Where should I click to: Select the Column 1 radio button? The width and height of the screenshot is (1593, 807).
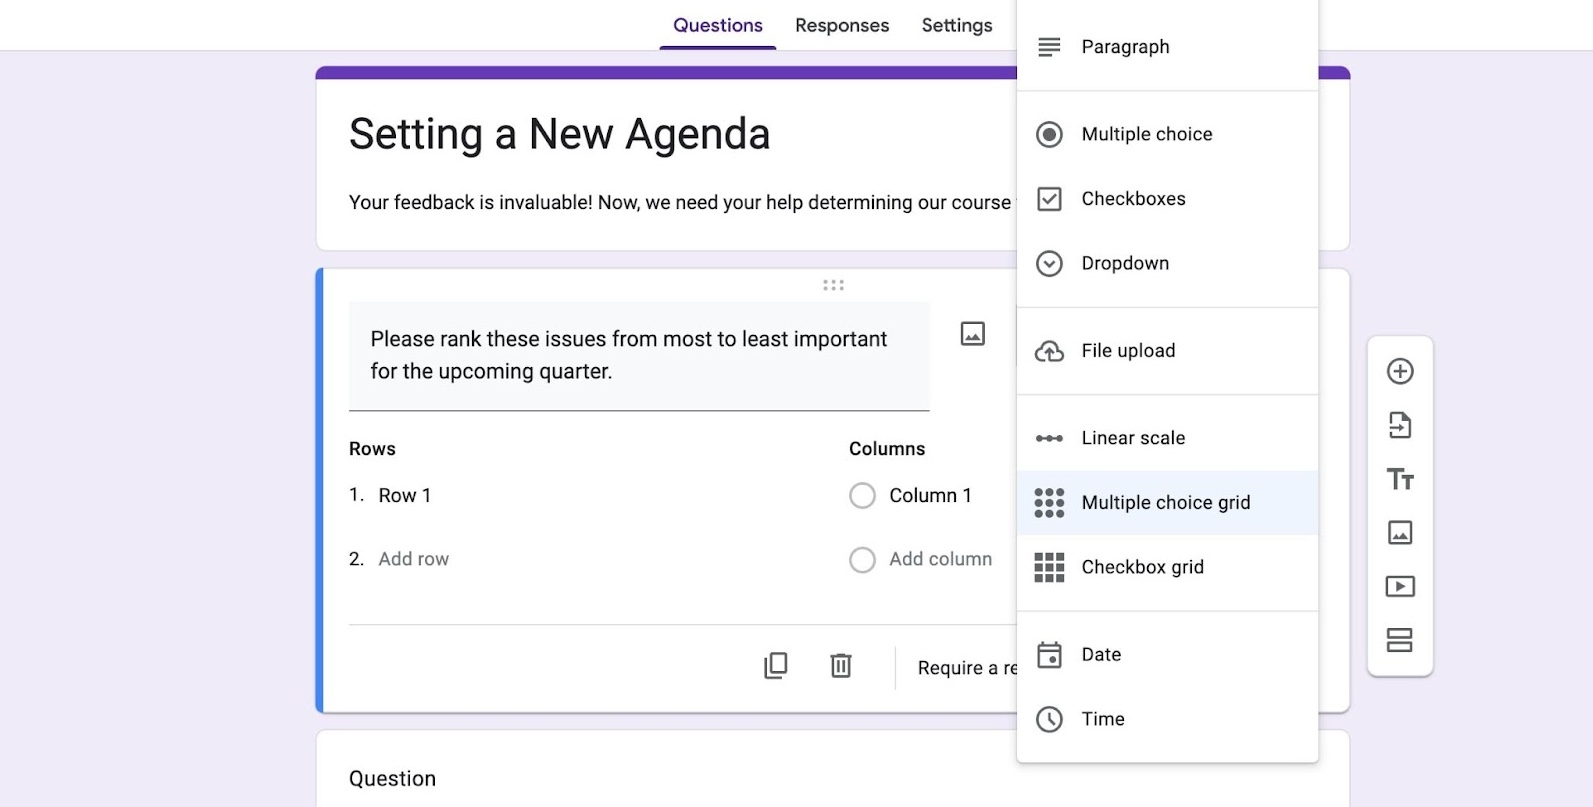[x=862, y=496]
